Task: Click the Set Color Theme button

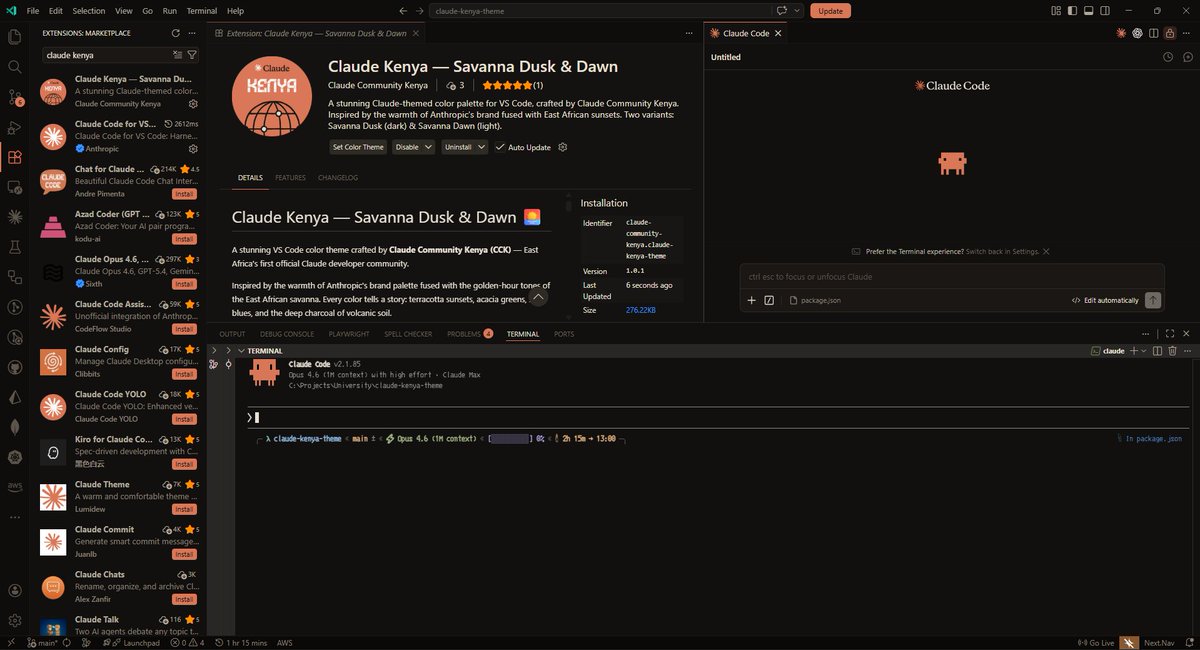Action: pyautogui.click(x=358, y=147)
